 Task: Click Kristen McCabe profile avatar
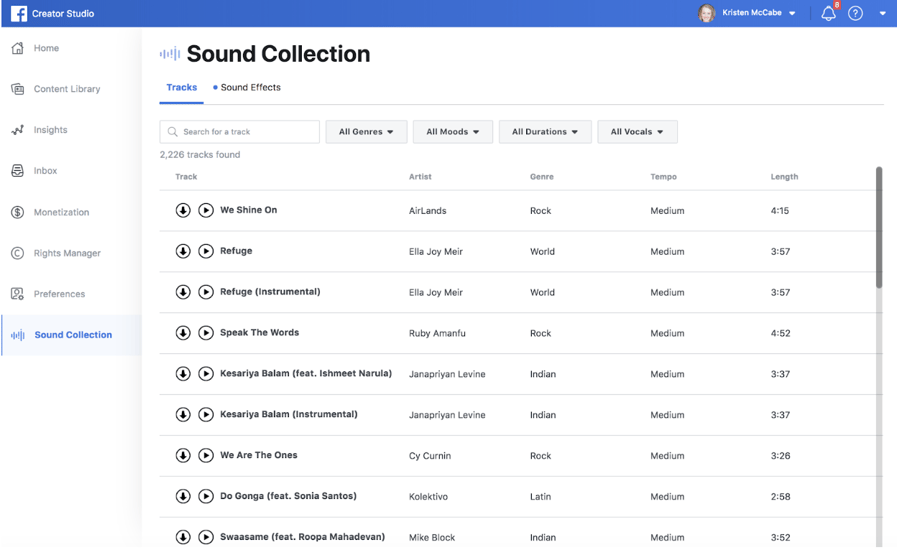tap(707, 13)
